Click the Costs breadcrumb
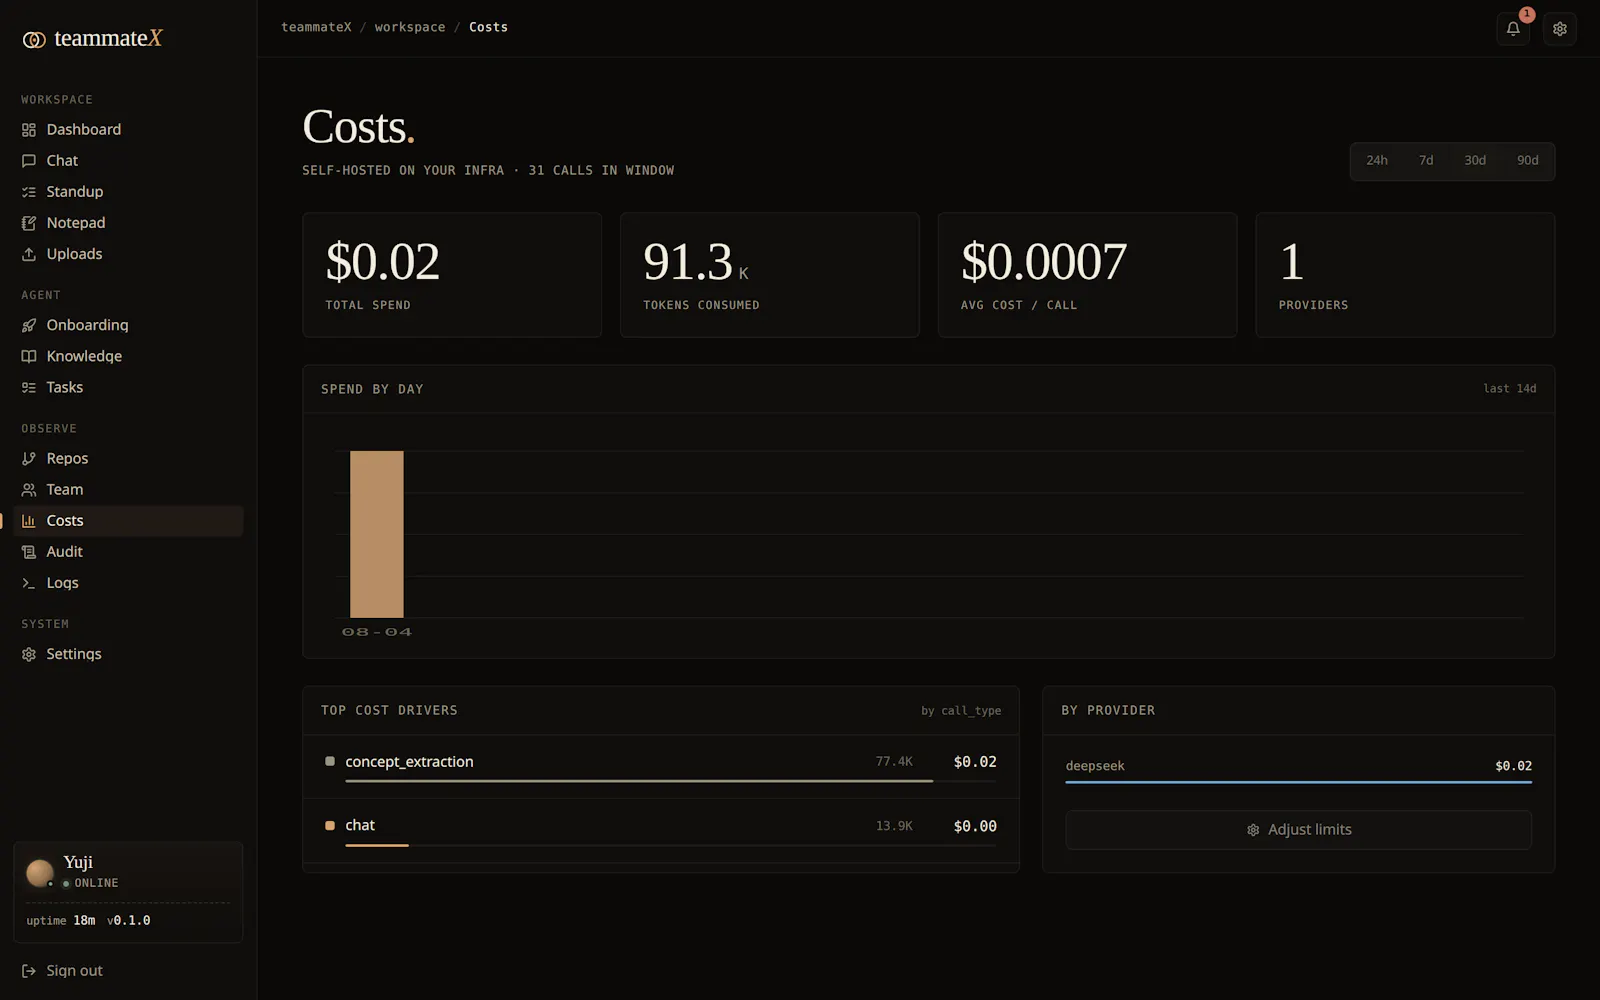Screen dimensions: 1600x1000 [x=488, y=27]
